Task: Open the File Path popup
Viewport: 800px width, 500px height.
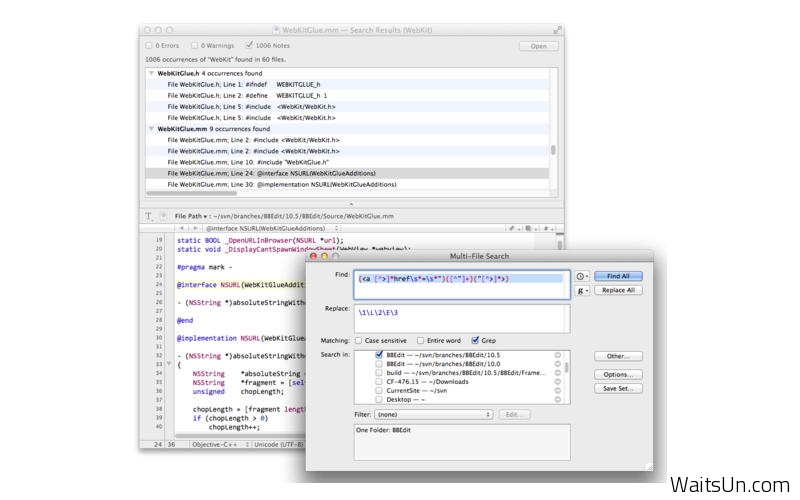Action: pyautogui.click(x=191, y=216)
